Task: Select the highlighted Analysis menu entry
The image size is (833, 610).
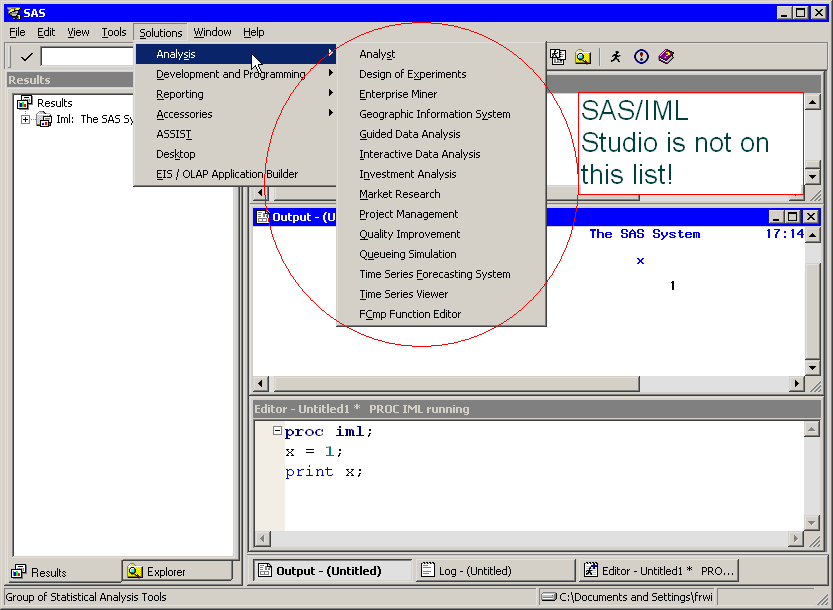Action: point(235,54)
